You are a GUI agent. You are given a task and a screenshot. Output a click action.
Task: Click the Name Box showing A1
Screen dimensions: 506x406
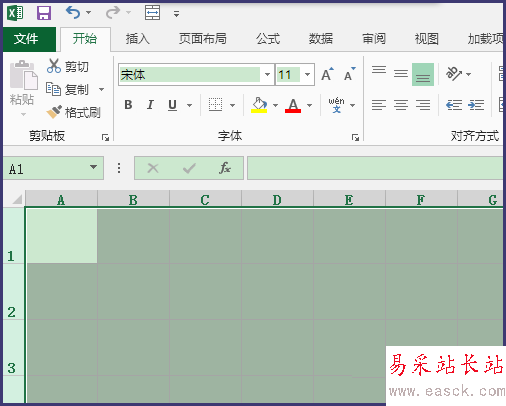47,168
